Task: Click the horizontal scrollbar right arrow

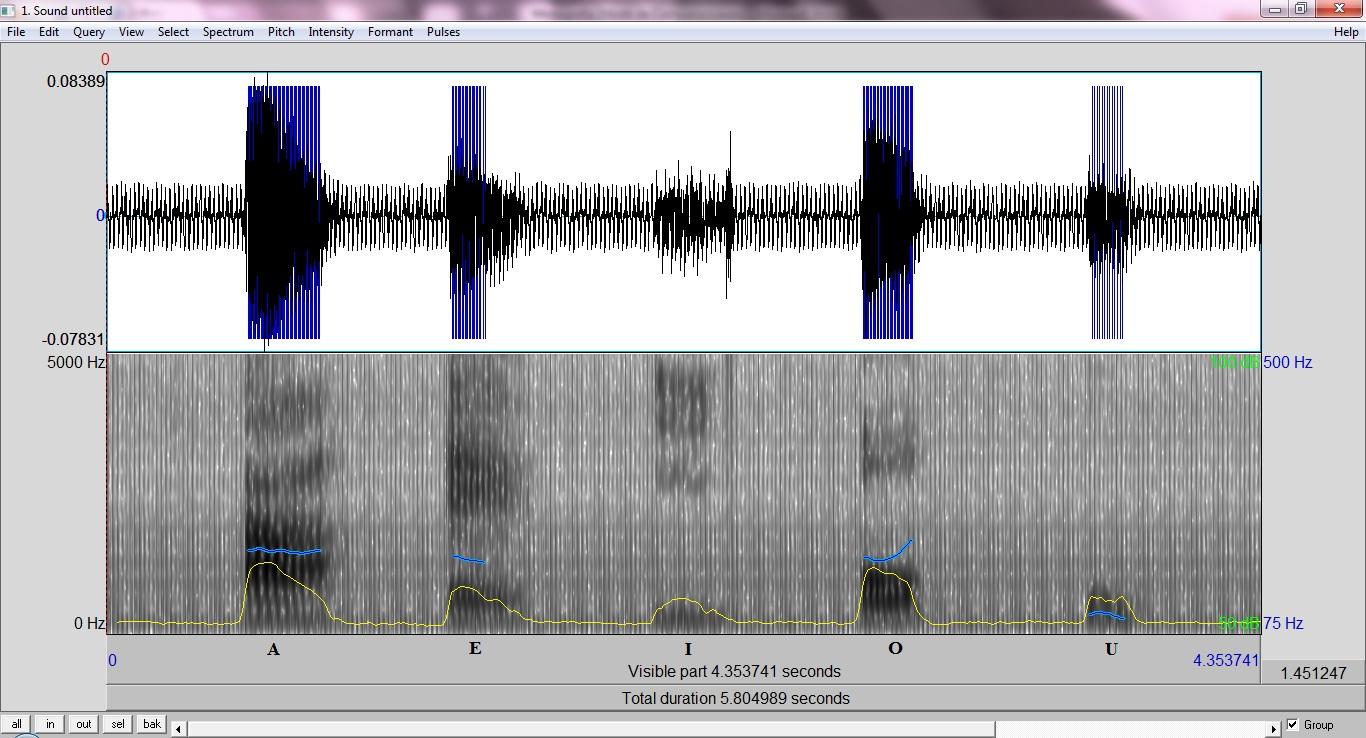Action: (x=1274, y=729)
